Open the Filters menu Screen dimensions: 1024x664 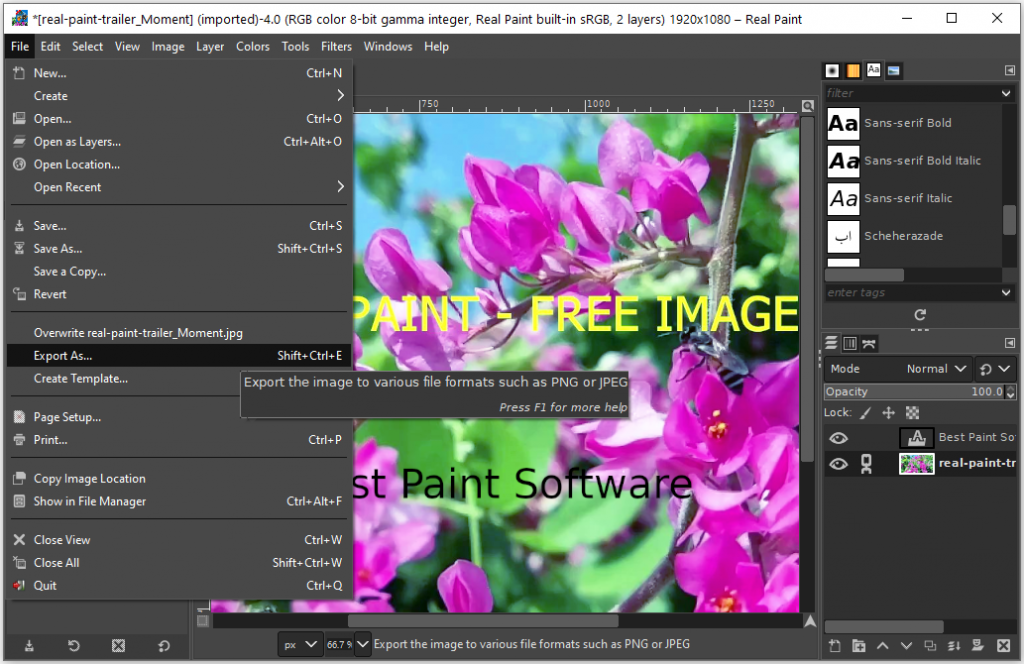pos(336,47)
